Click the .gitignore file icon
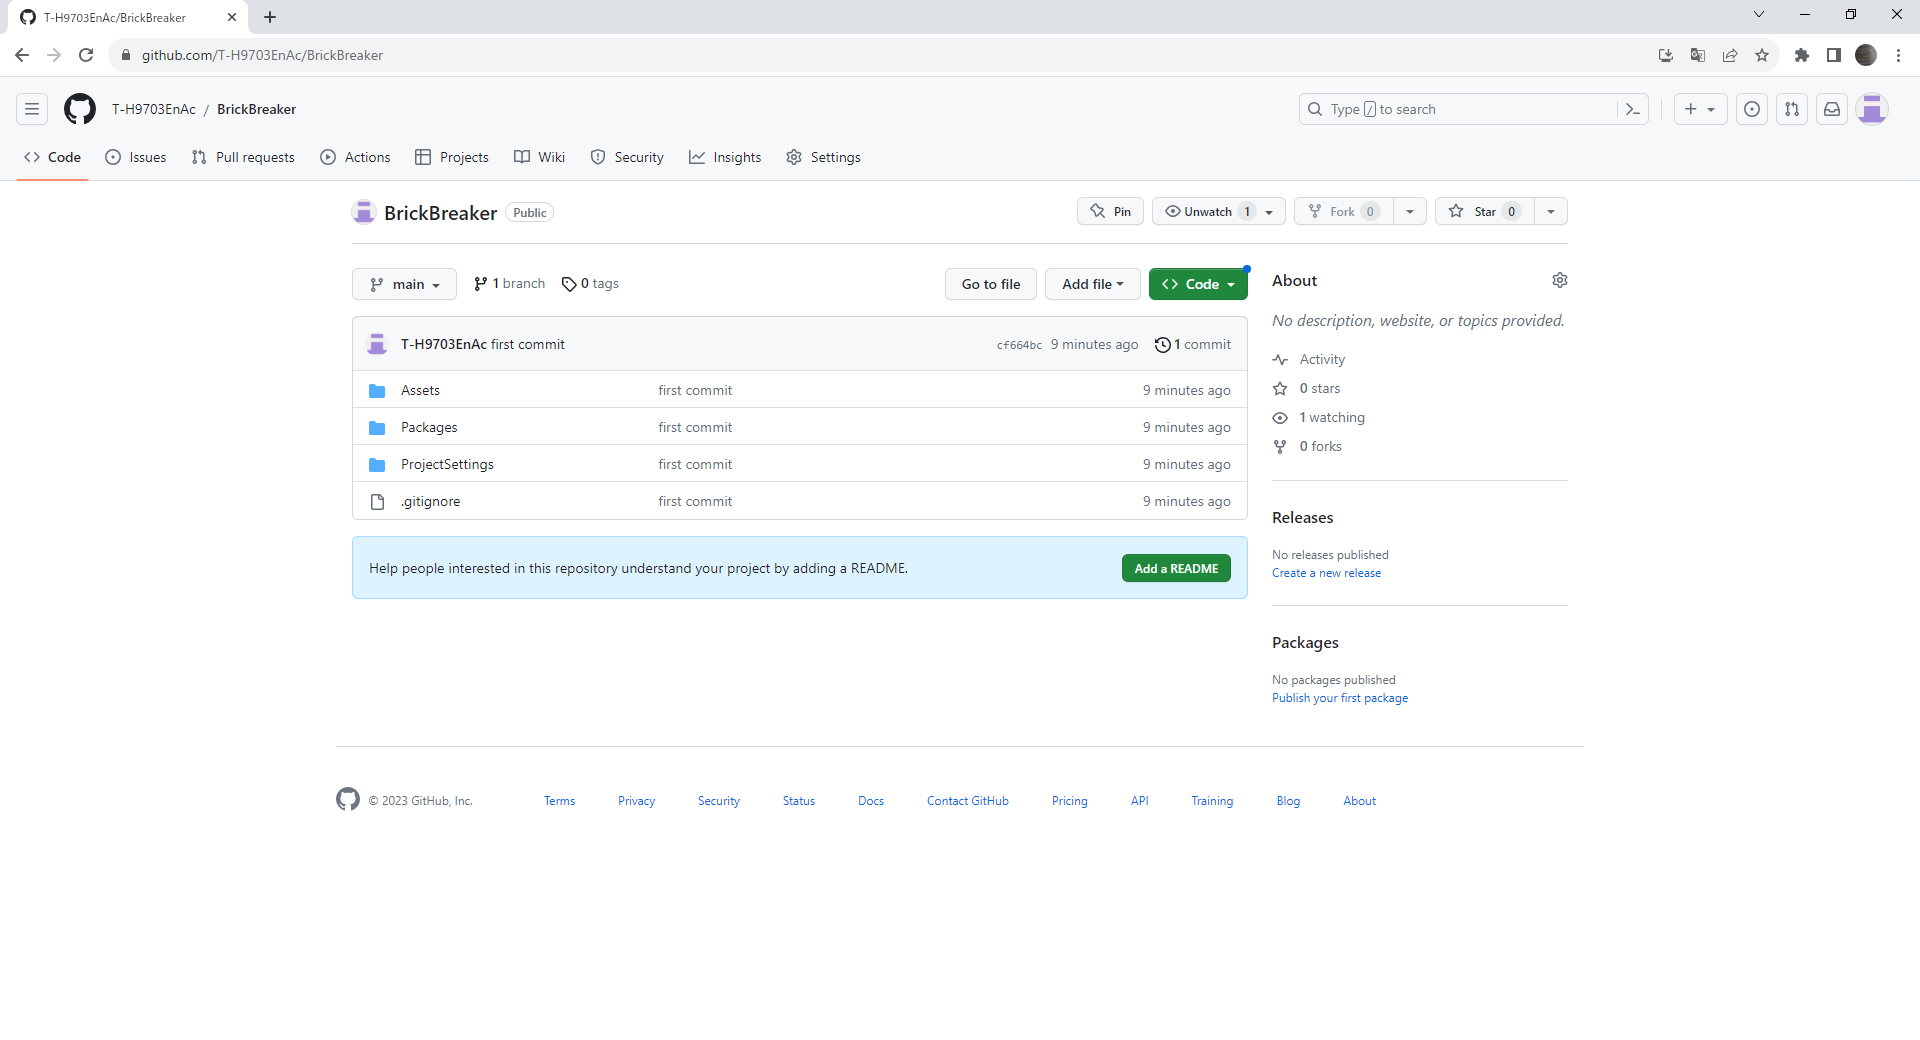 coord(377,501)
